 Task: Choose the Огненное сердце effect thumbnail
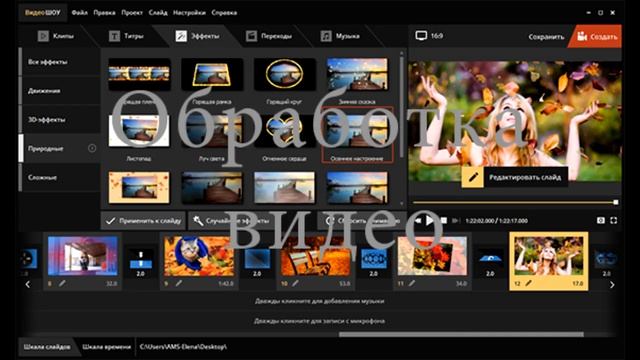pos(284,131)
